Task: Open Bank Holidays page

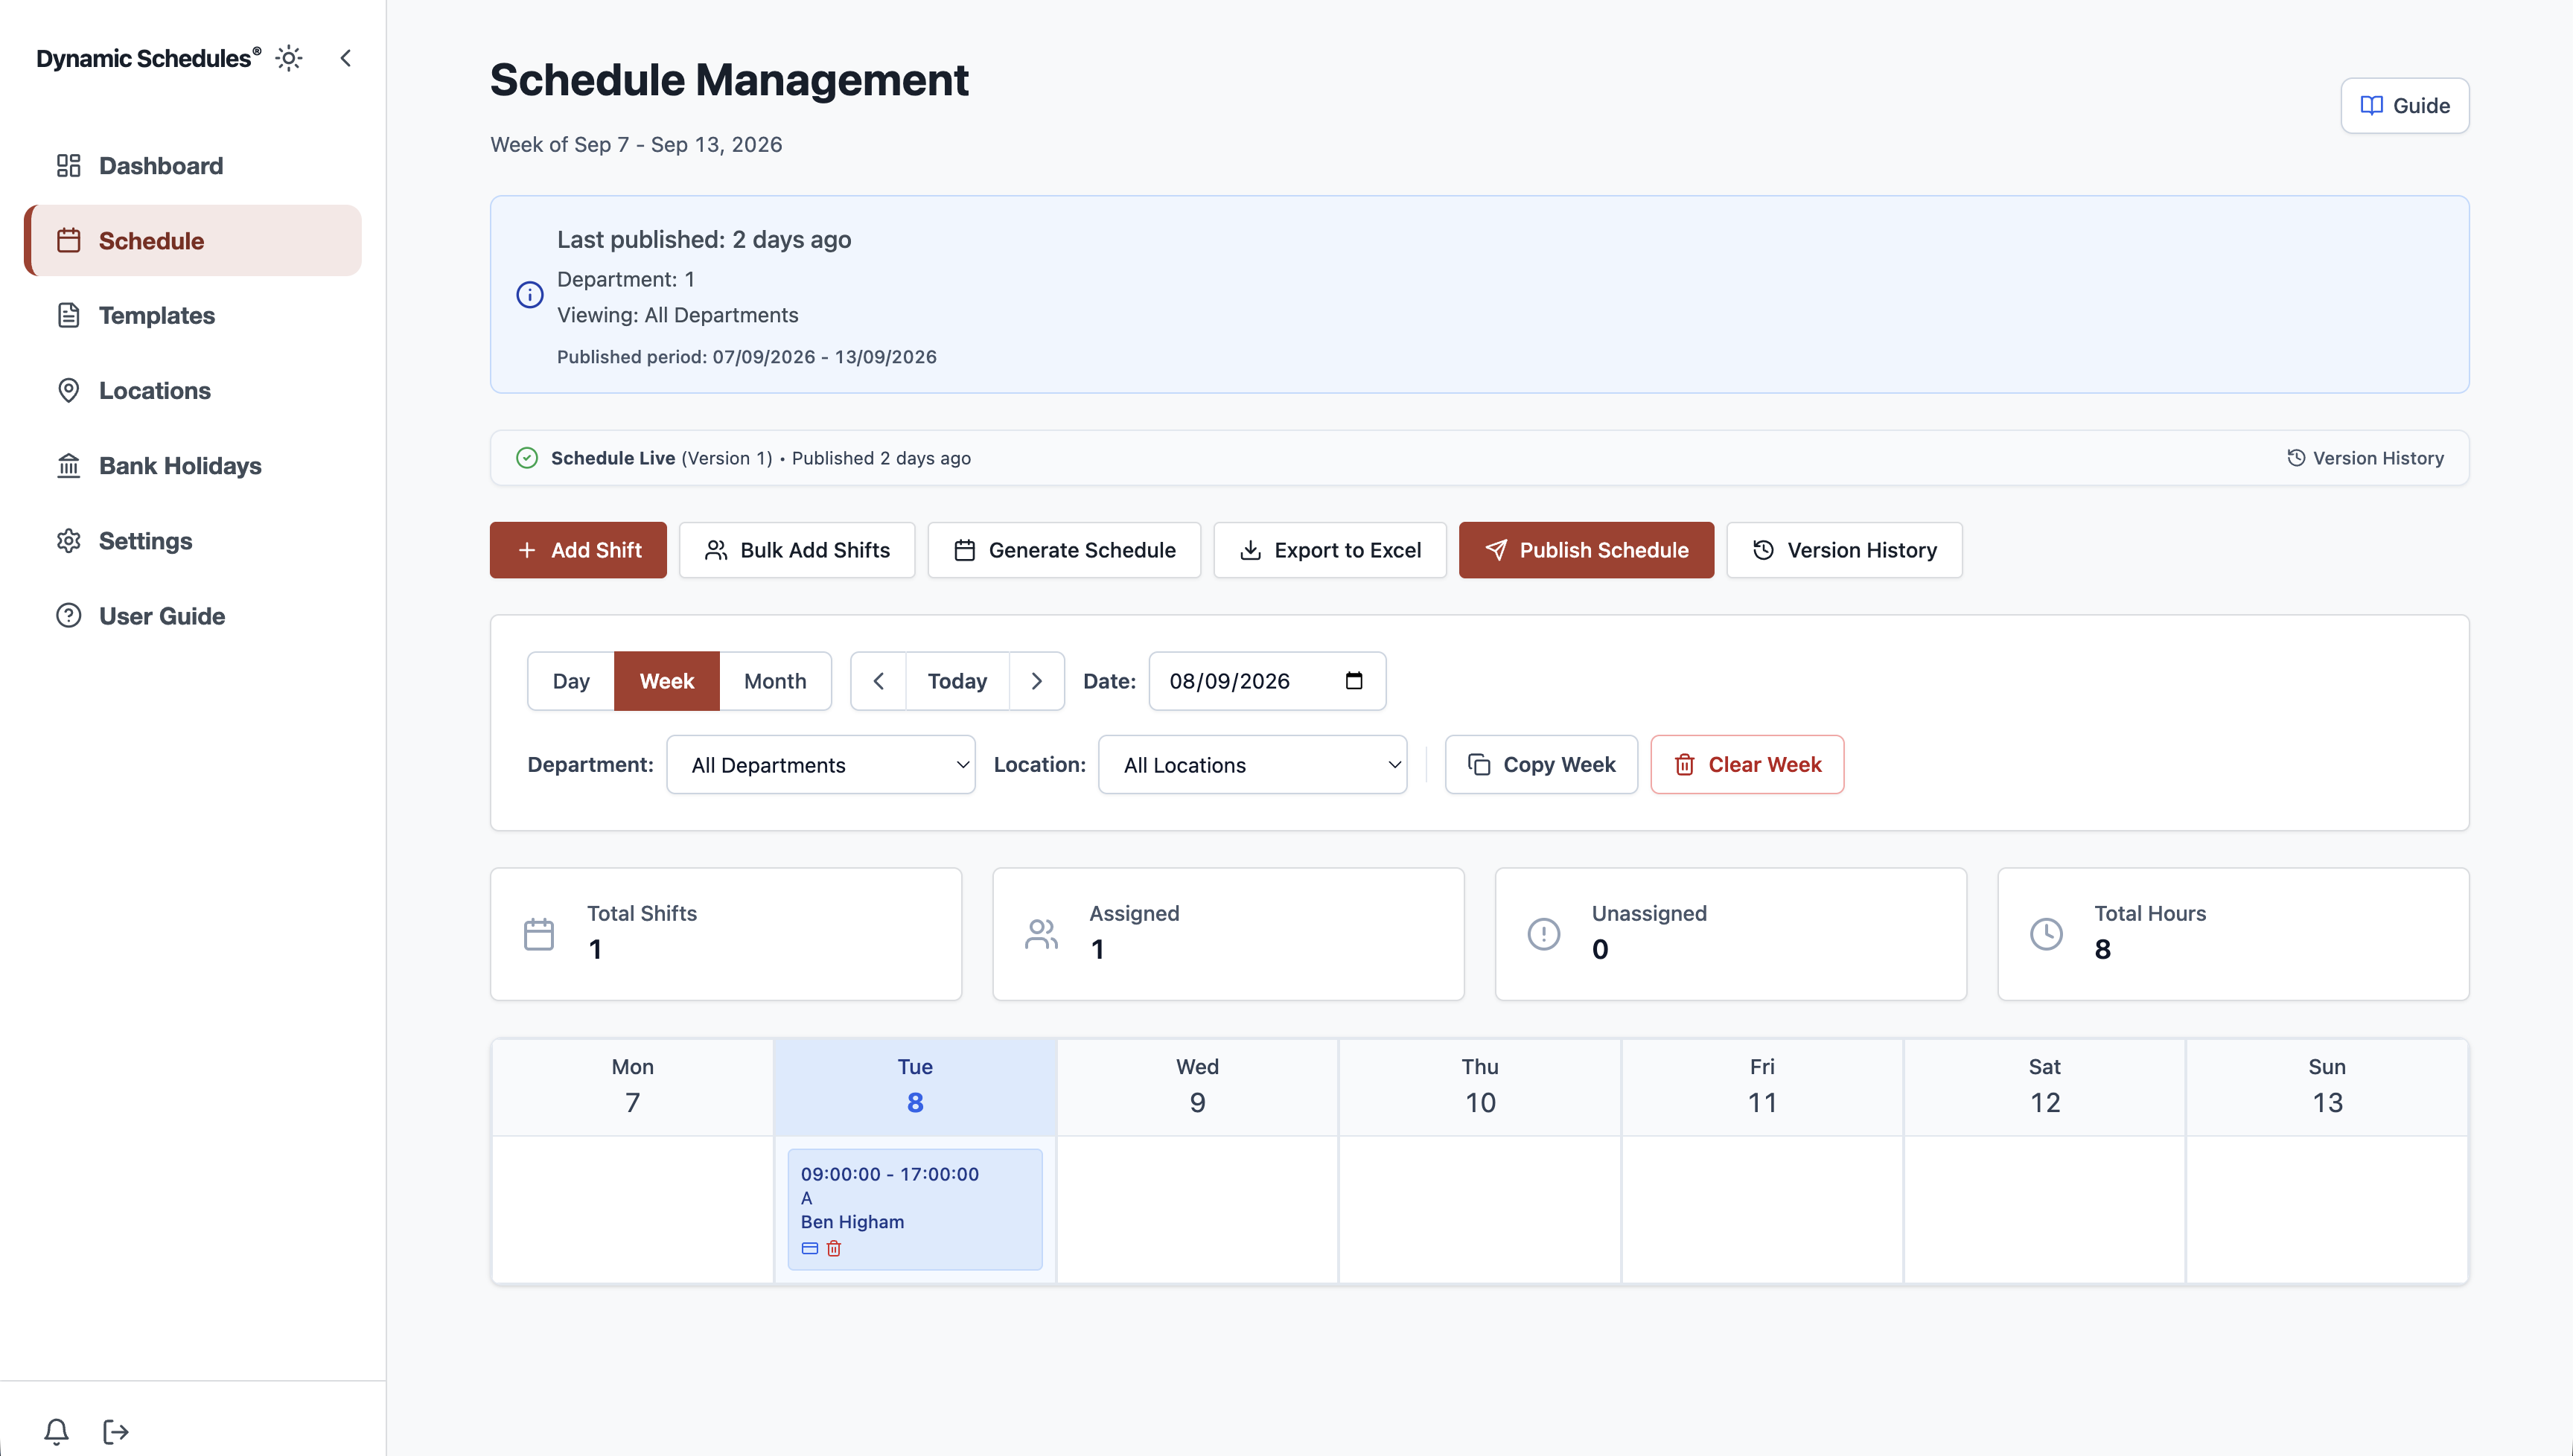Action: point(193,466)
